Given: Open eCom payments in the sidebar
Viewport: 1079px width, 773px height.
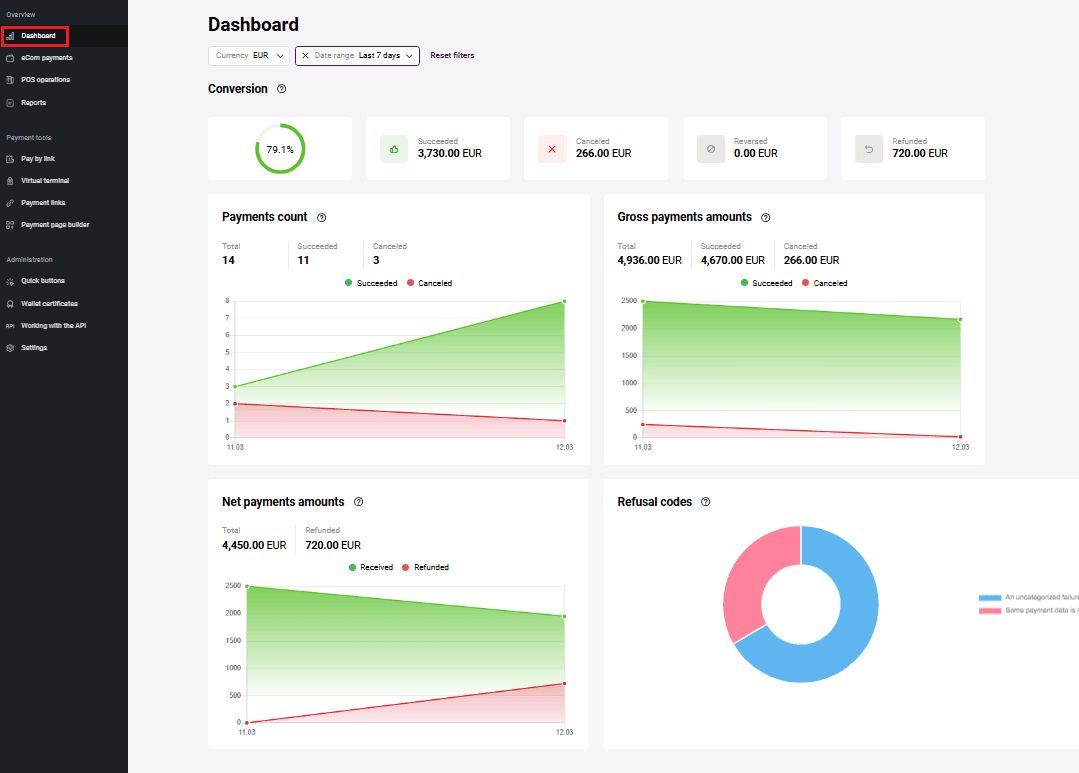Looking at the screenshot, I should [46, 58].
